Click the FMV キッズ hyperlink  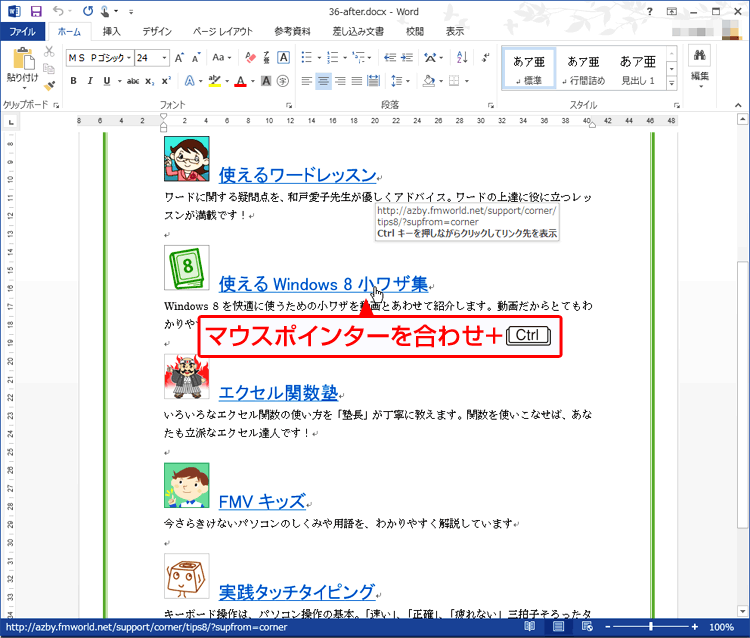[x=262, y=502]
